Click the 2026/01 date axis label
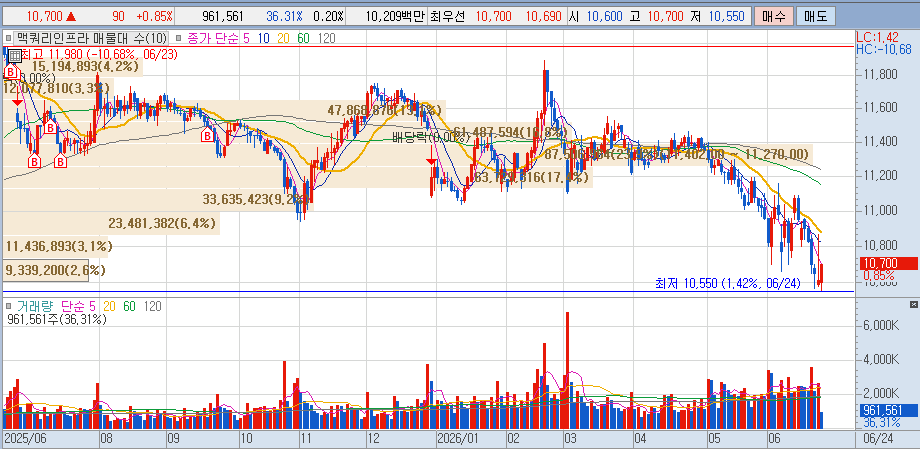 tap(460, 438)
